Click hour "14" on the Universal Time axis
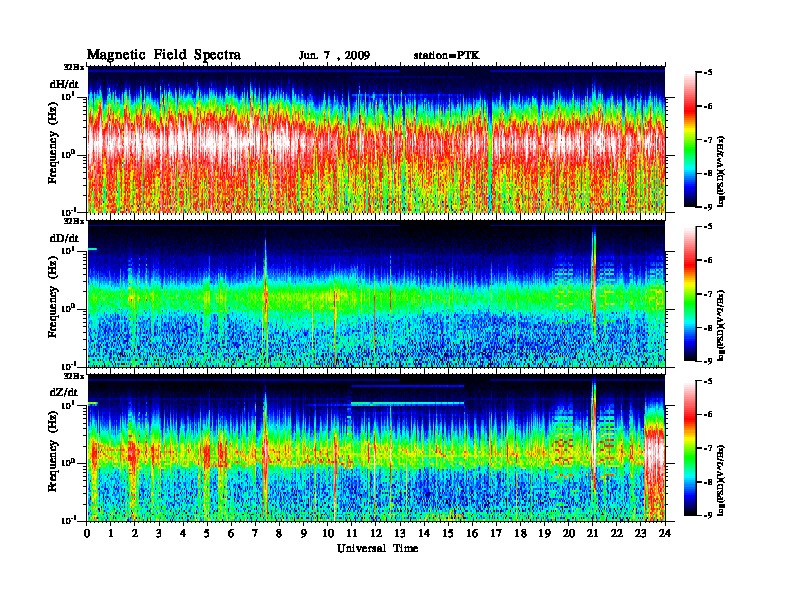Image resolution: width=792 pixels, height=612 pixels. click(424, 533)
